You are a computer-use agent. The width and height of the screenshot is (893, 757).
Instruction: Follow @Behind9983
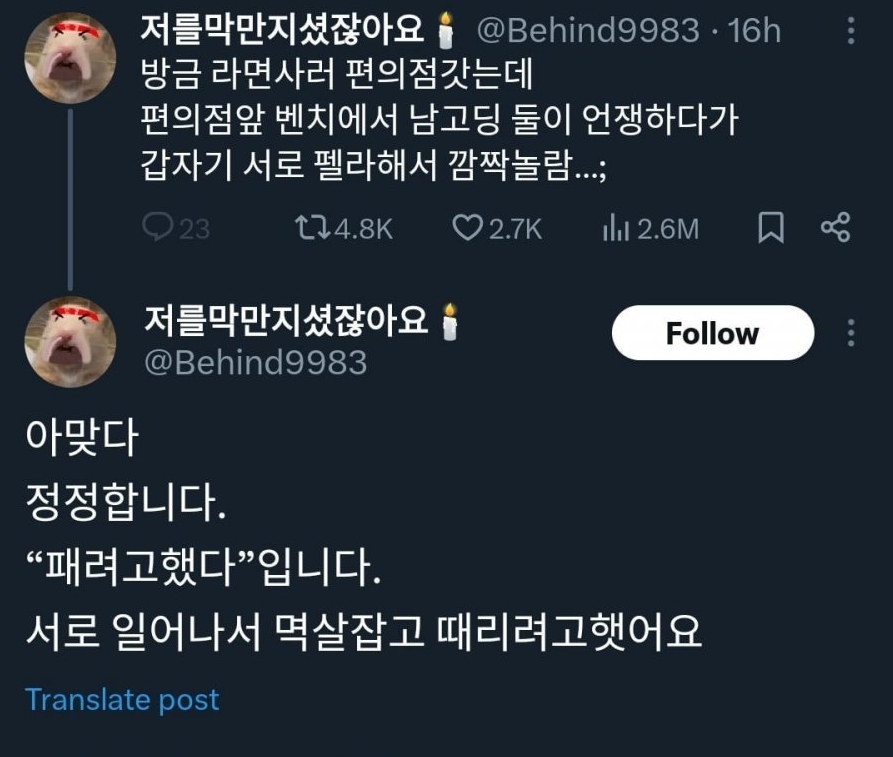coord(712,333)
